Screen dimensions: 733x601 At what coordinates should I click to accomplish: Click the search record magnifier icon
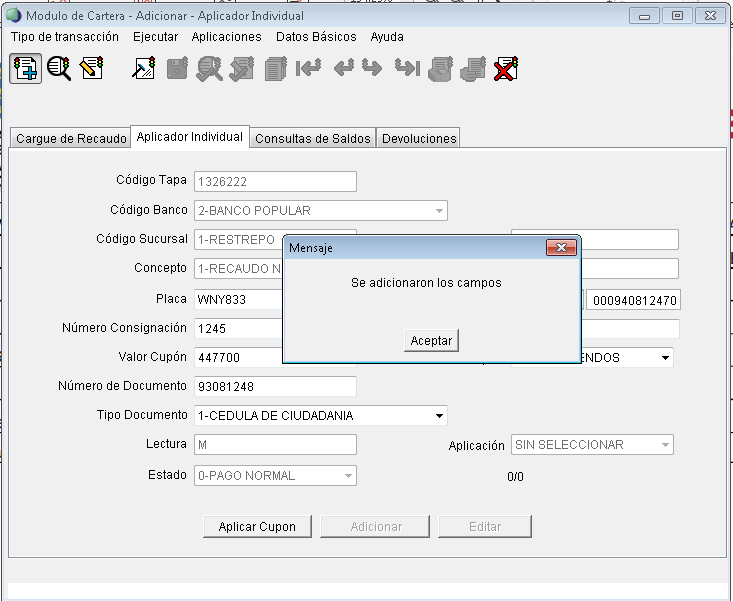point(59,68)
